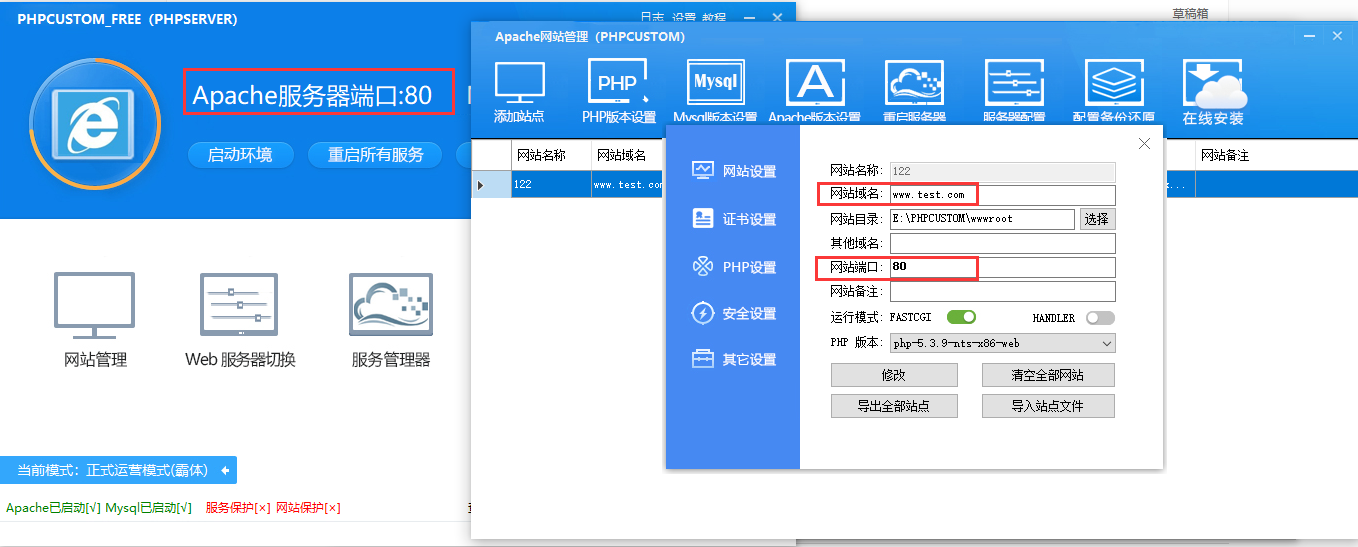Open 日志 in main window title bar
The image size is (1358, 547).
point(652,18)
